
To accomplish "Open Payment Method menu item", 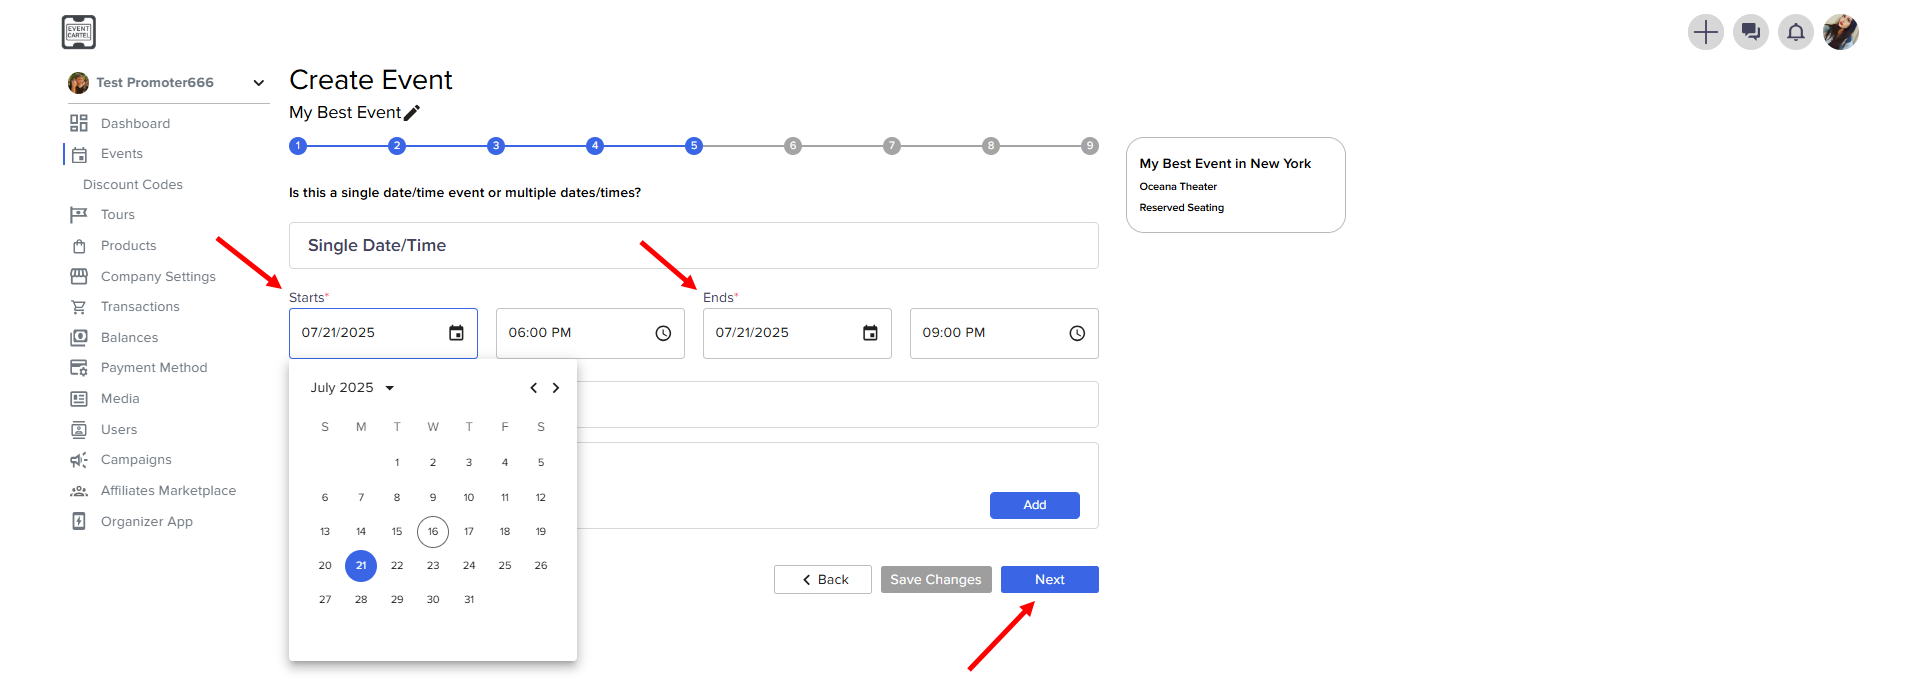I will (154, 368).
